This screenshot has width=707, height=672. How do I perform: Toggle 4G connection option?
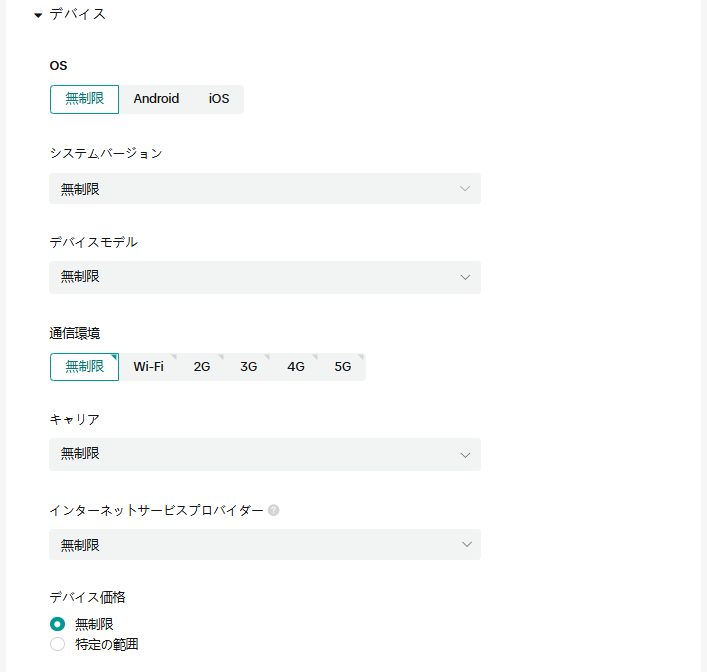[x=296, y=367]
